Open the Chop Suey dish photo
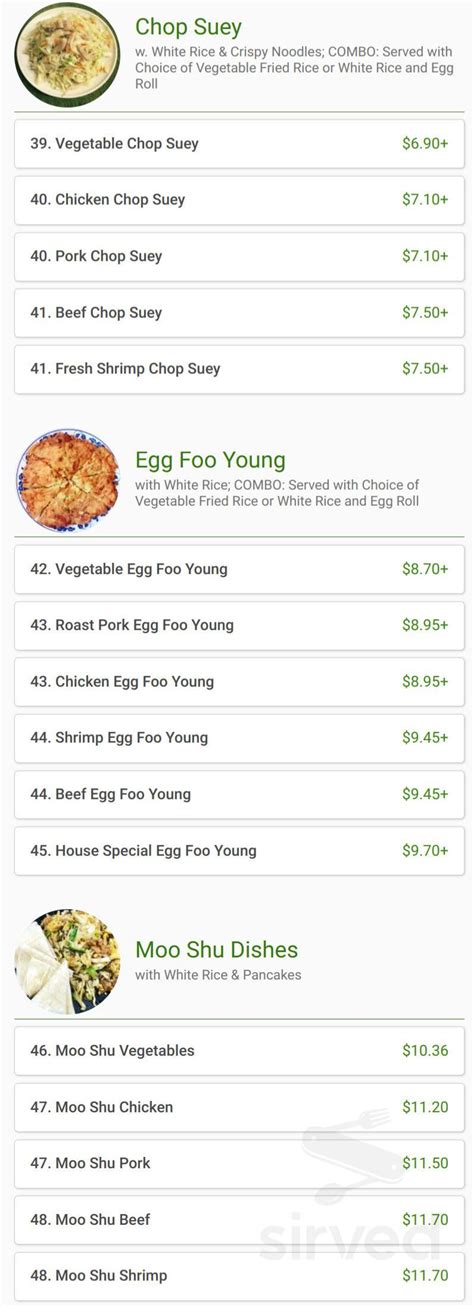The image size is (474, 1307). 67,55
